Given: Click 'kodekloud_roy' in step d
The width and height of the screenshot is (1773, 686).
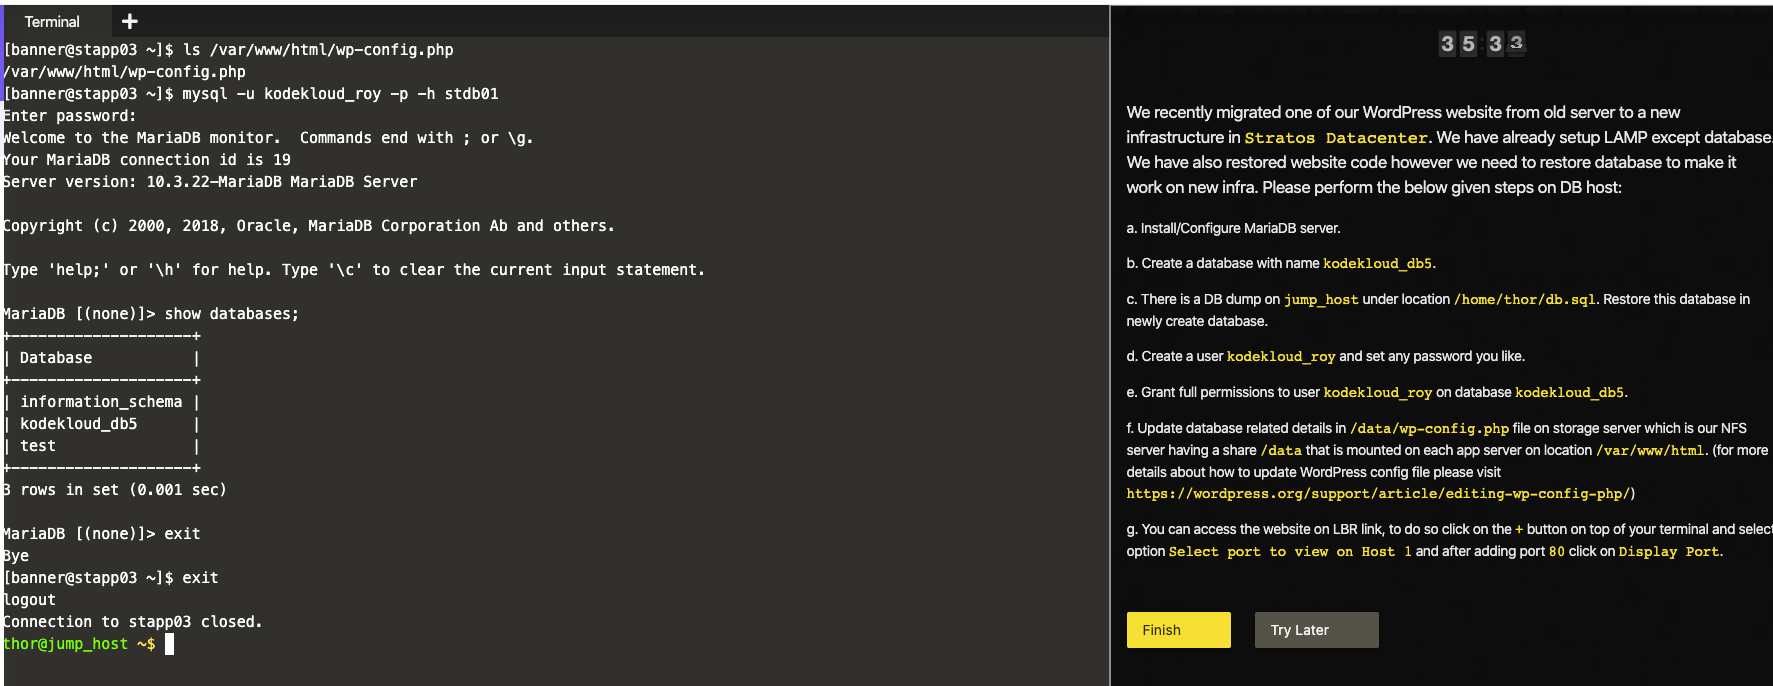Looking at the screenshot, I should [x=1281, y=356].
